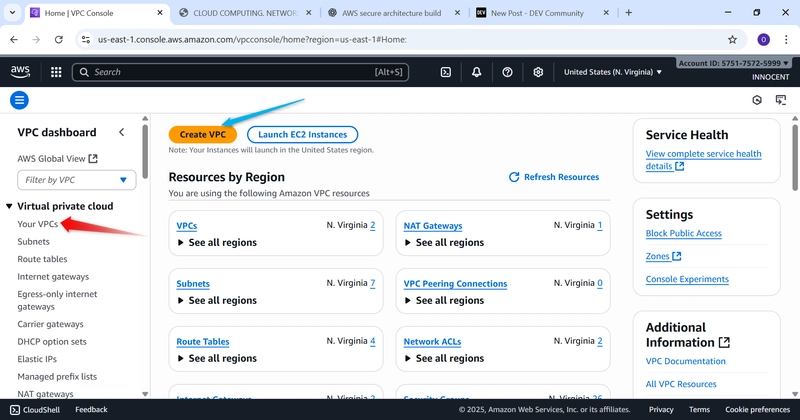Close the New Post DEV Community tab

(x=606, y=13)
